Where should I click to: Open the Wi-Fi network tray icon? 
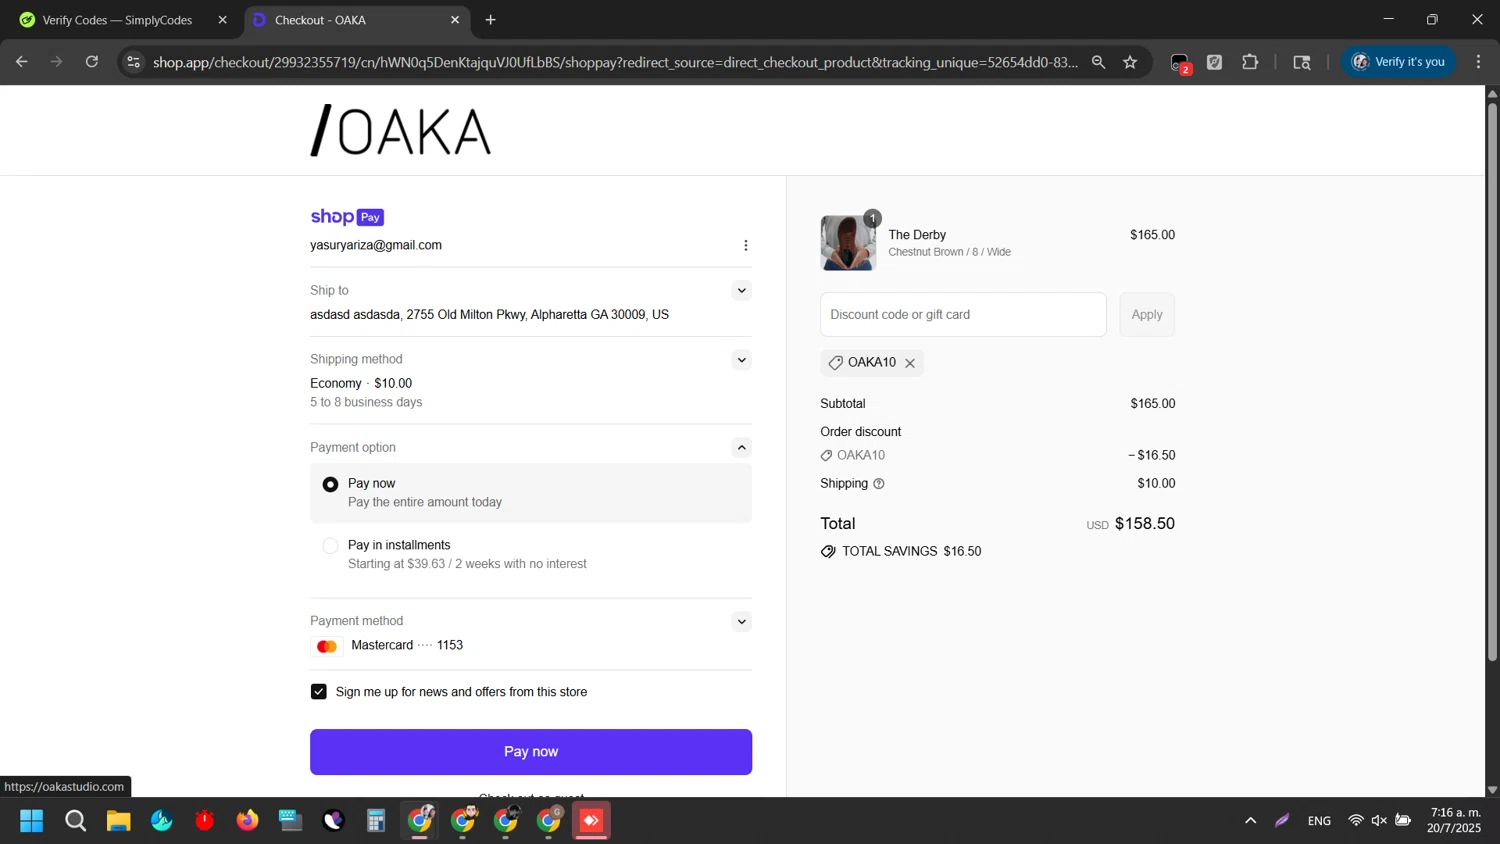pyautogui.click(x=1356, y=821)
